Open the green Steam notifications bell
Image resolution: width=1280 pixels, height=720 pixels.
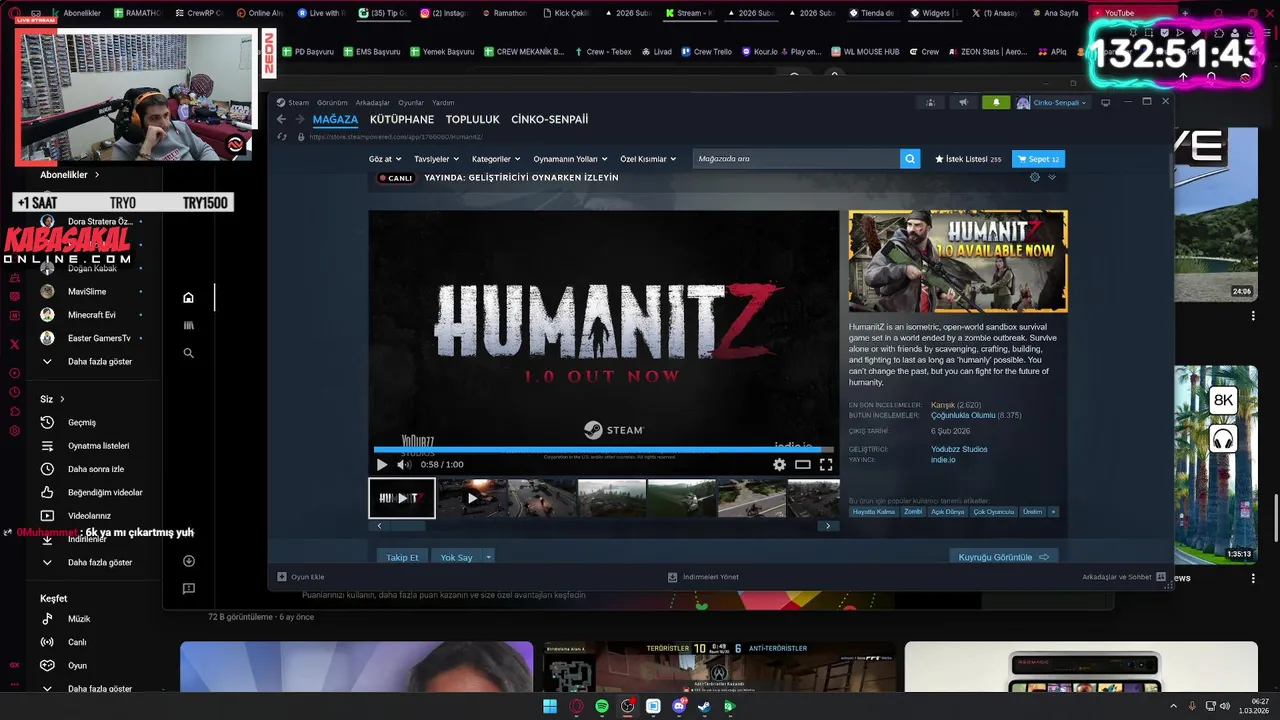pos(996,102)
